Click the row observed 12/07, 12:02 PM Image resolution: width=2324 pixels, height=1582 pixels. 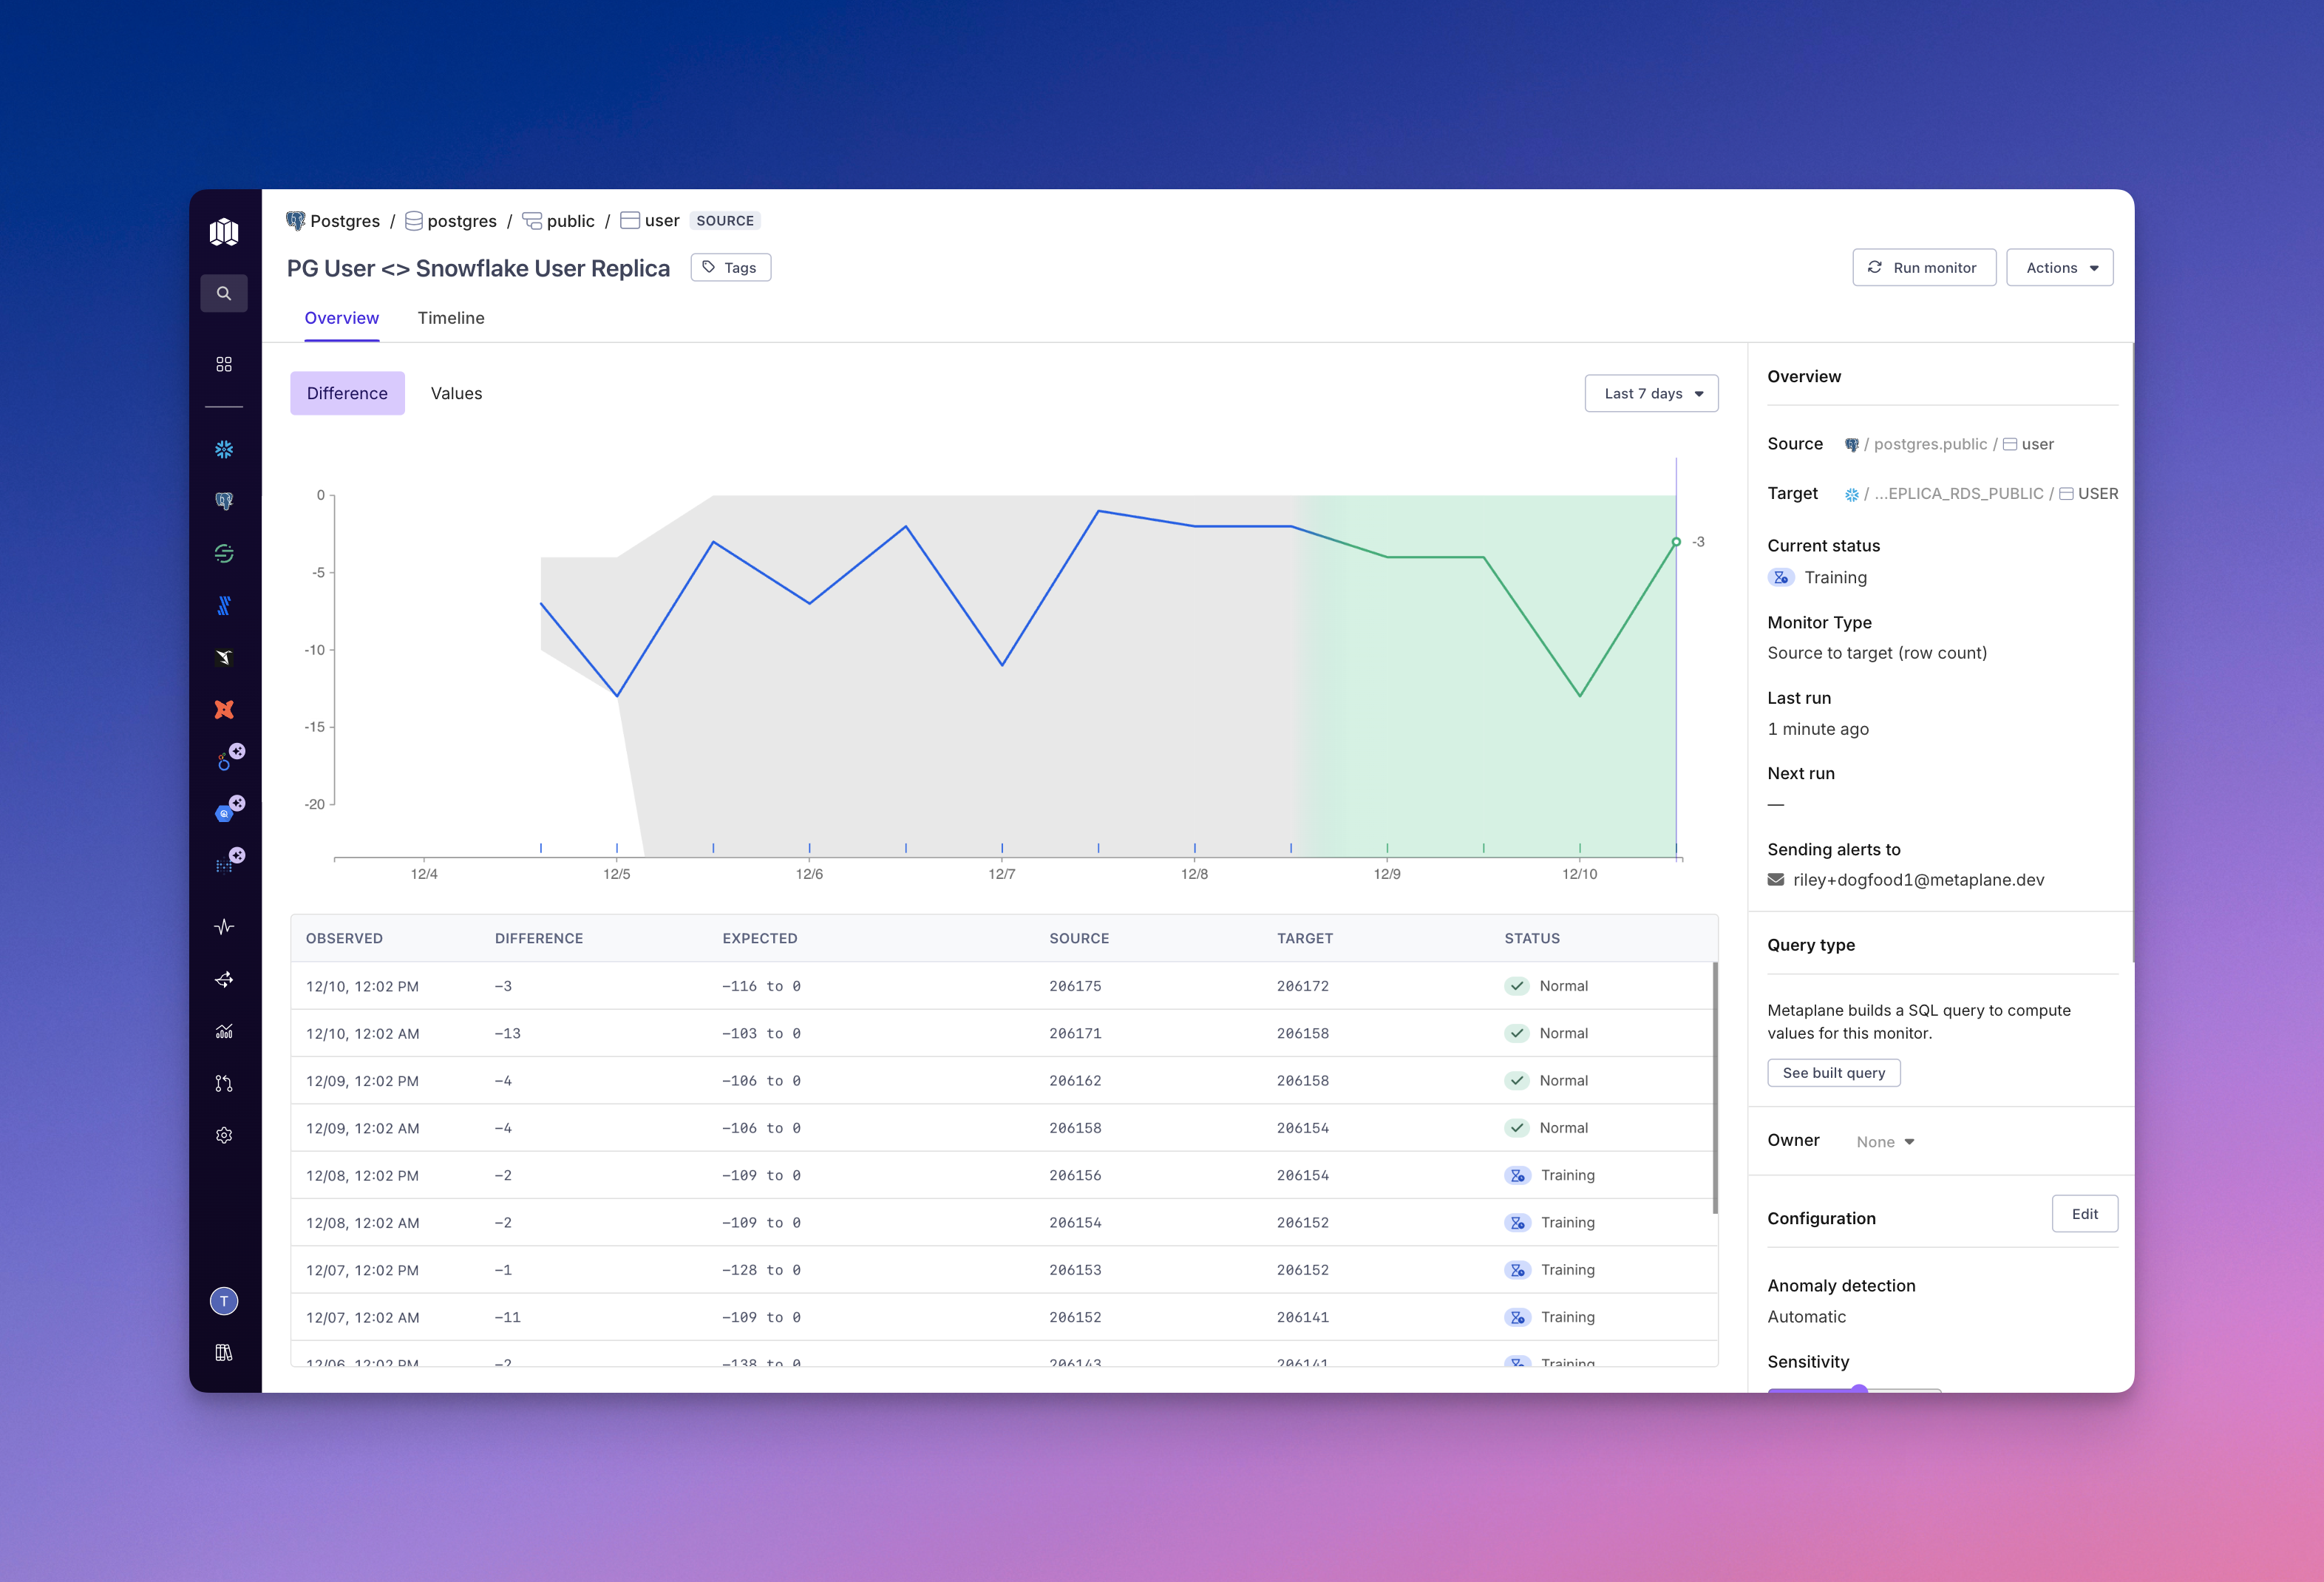pos(1002,1270)
